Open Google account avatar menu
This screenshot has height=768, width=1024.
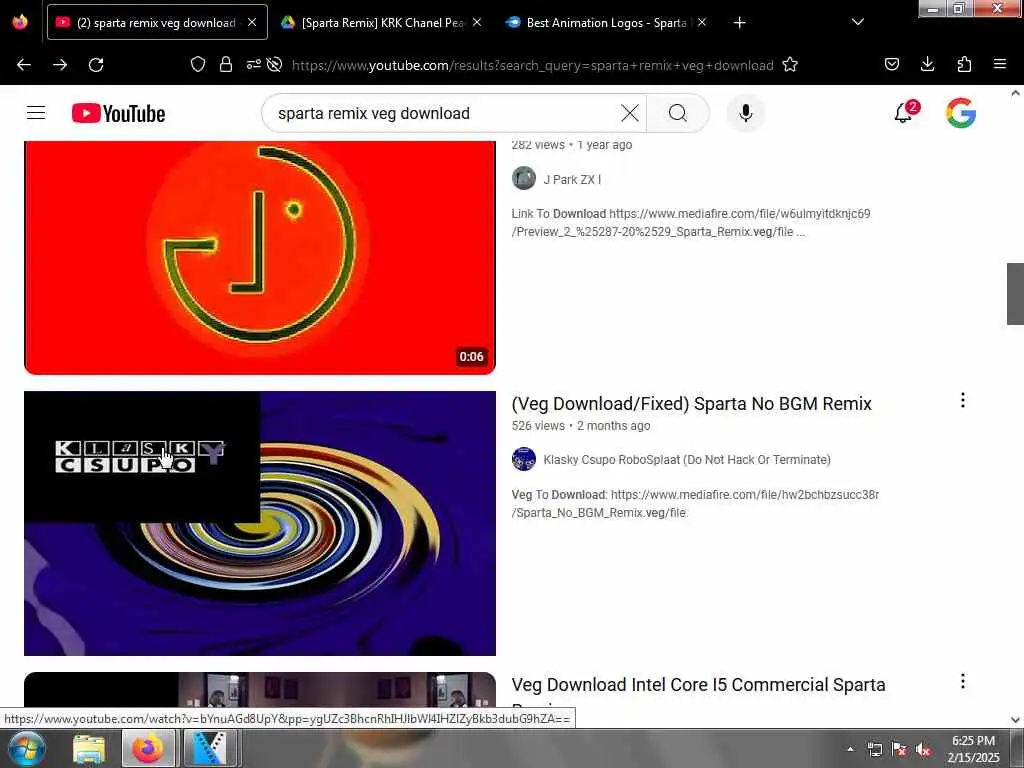pos(961,113)
